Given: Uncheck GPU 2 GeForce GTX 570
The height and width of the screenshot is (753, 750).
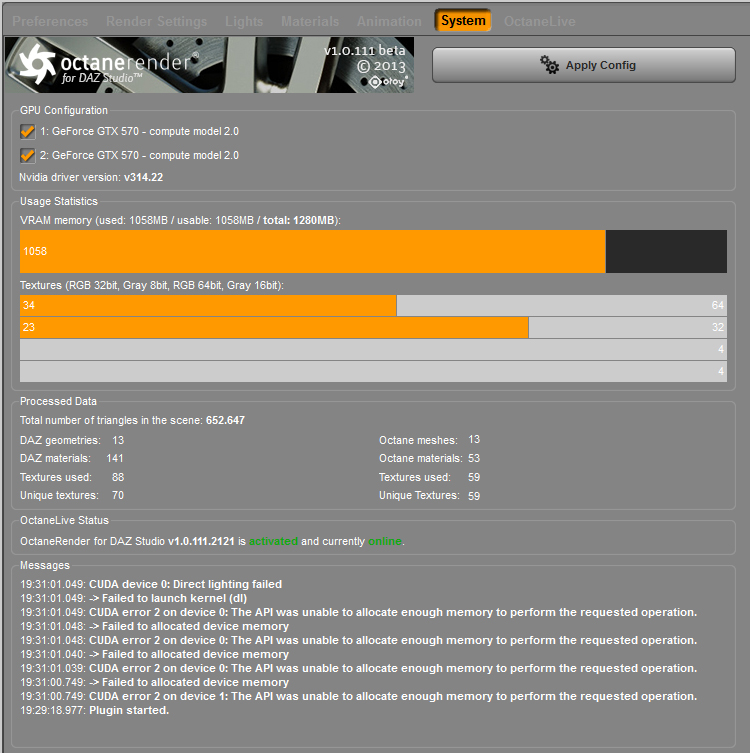Looking at the screenshot, I should click(x=27, y=155).
